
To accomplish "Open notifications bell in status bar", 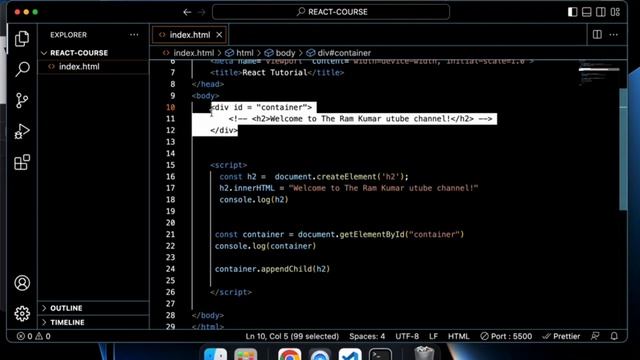I will click(x=614, y=336).
